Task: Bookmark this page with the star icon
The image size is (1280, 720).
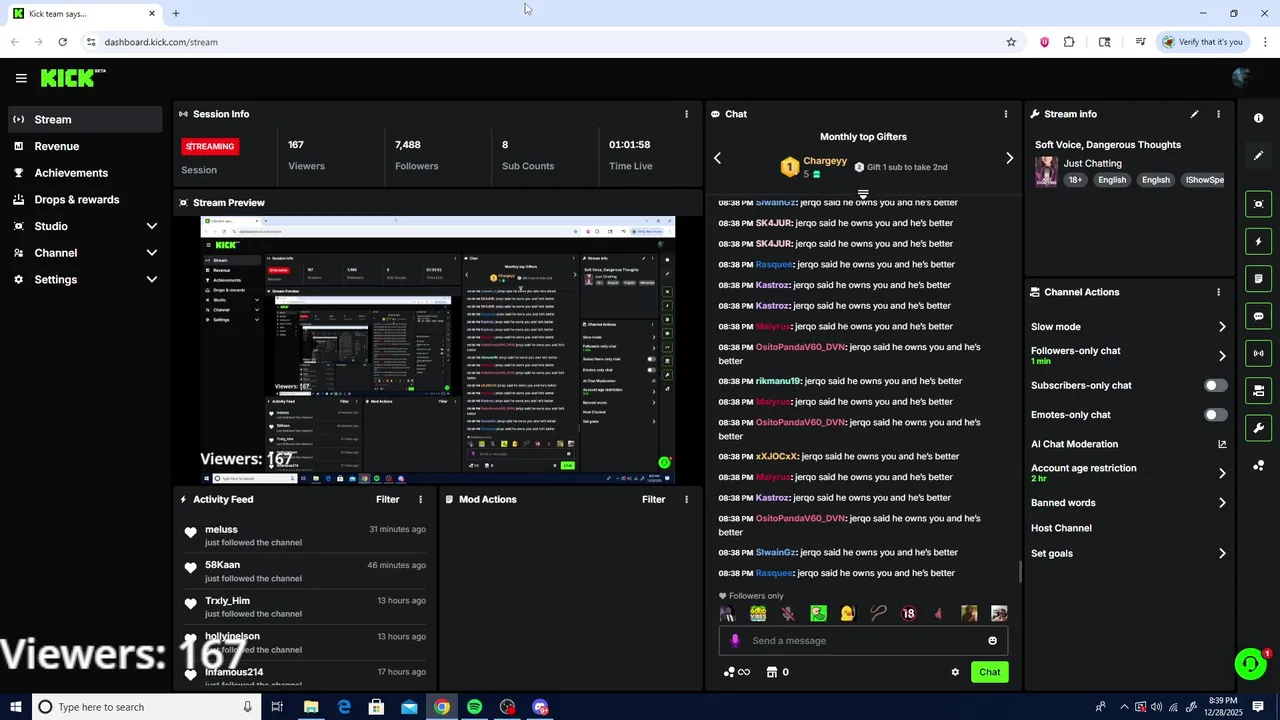Action: (x=1011, y=42)
